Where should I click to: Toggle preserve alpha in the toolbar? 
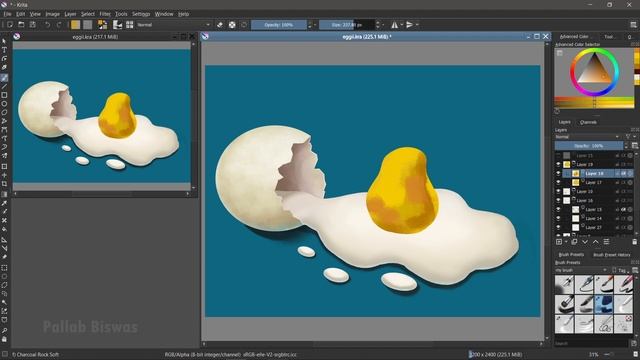click(x=232, y=25)
